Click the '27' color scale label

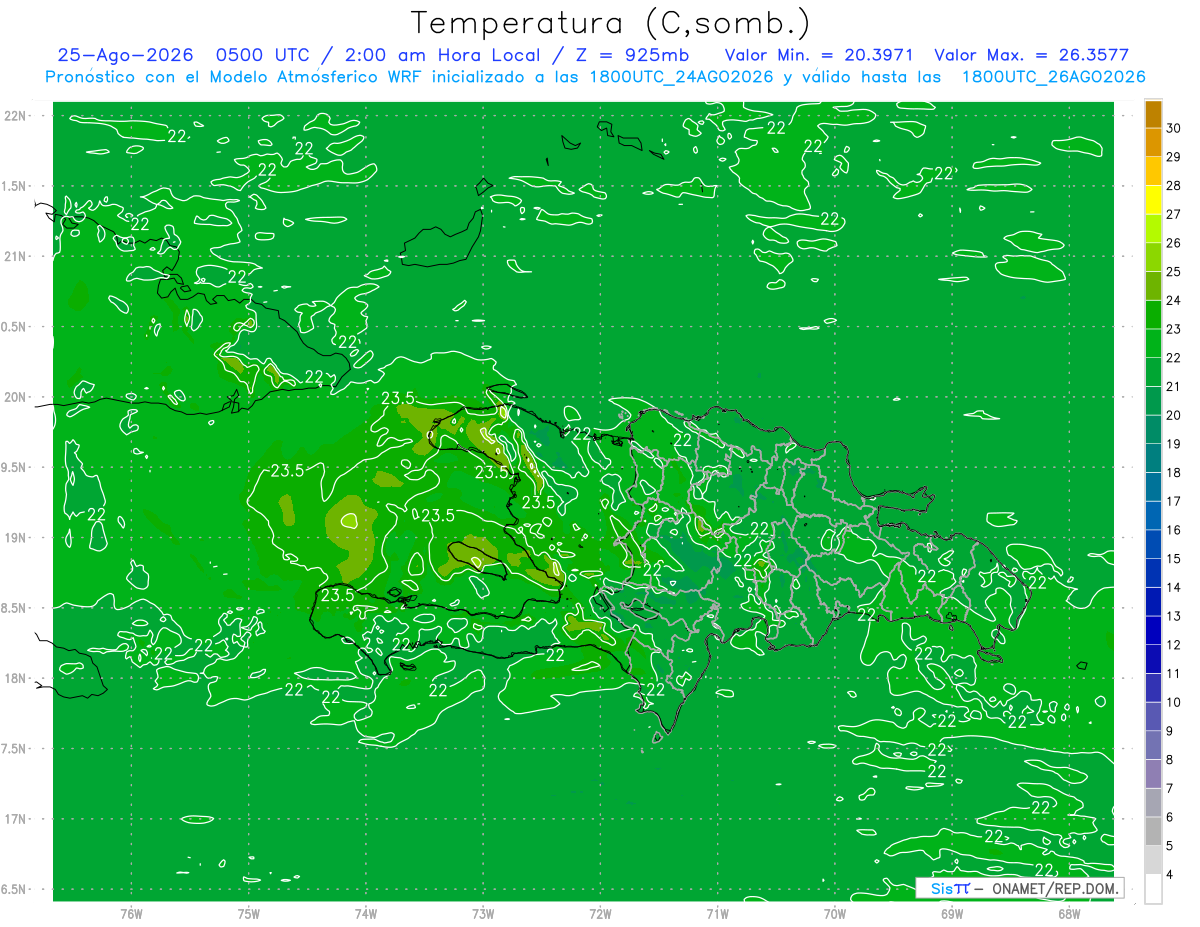click(1174, 214)
